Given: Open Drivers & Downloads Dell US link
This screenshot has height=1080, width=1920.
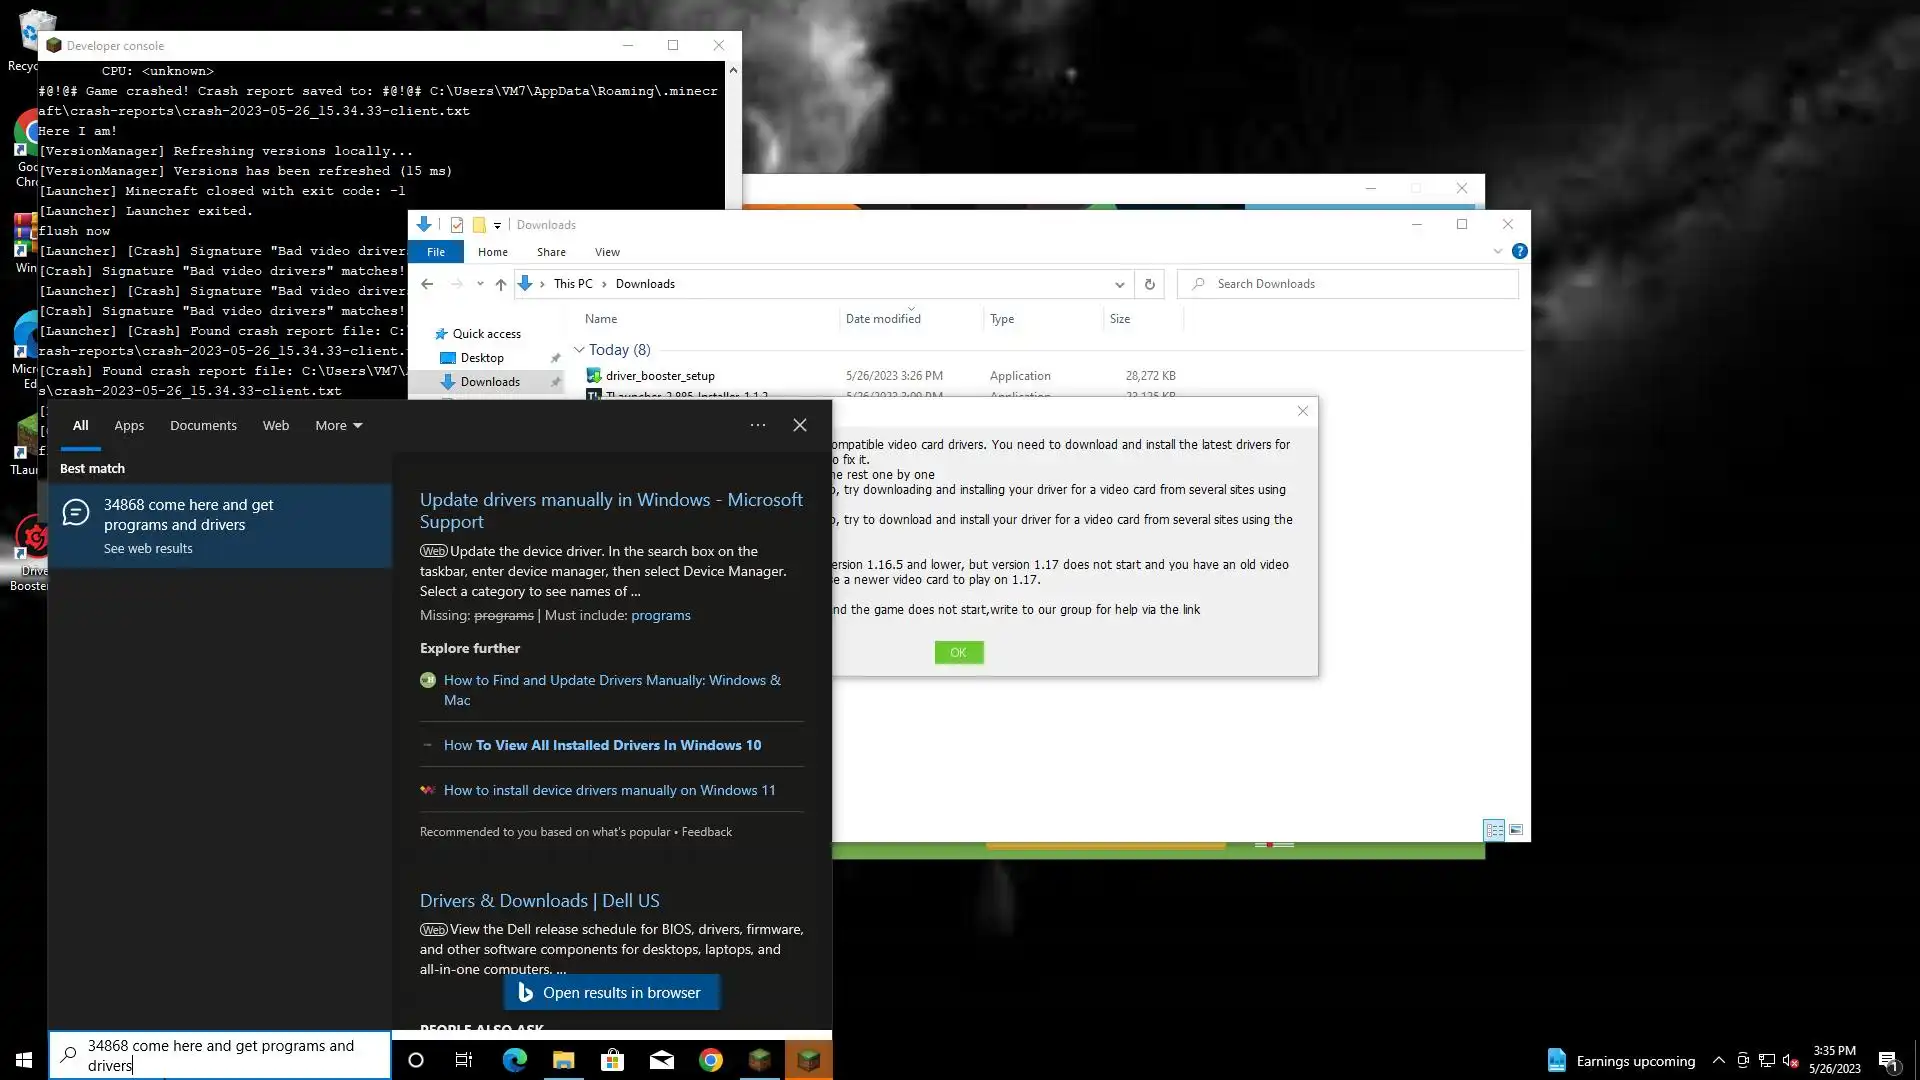Looking at the screenshot, I should [539, 901].
